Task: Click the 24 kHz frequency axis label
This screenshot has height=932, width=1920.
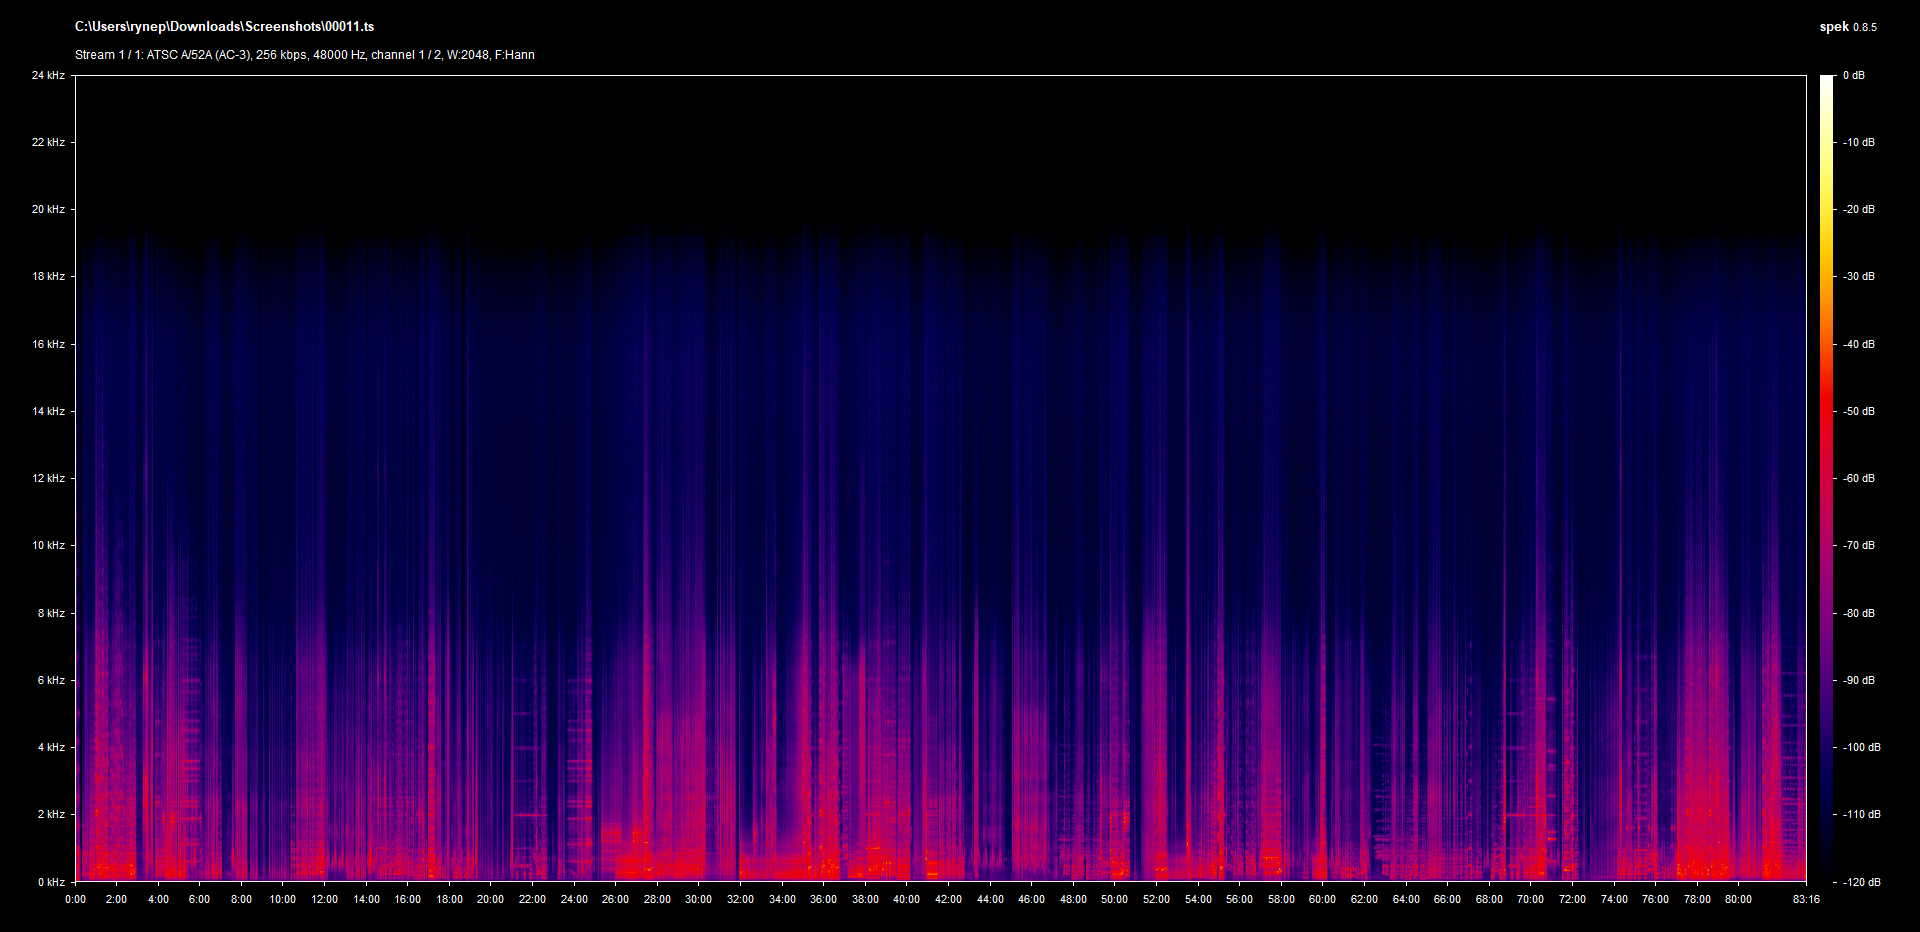Action: tap(48, 76)
